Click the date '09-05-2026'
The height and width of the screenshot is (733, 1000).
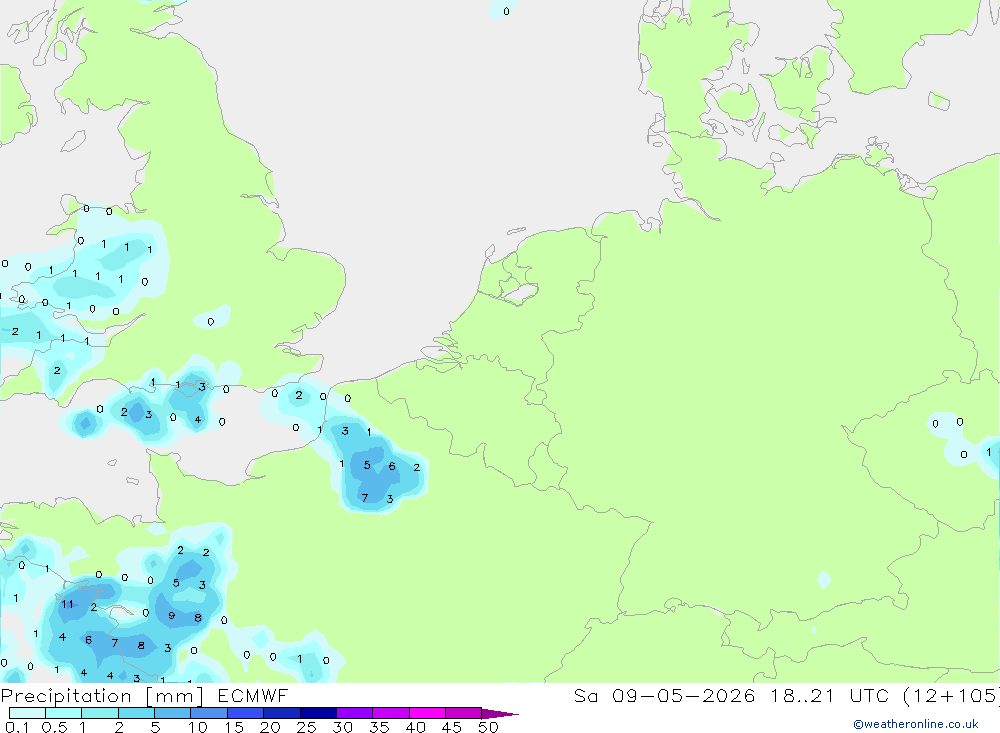tap(684, 695)
